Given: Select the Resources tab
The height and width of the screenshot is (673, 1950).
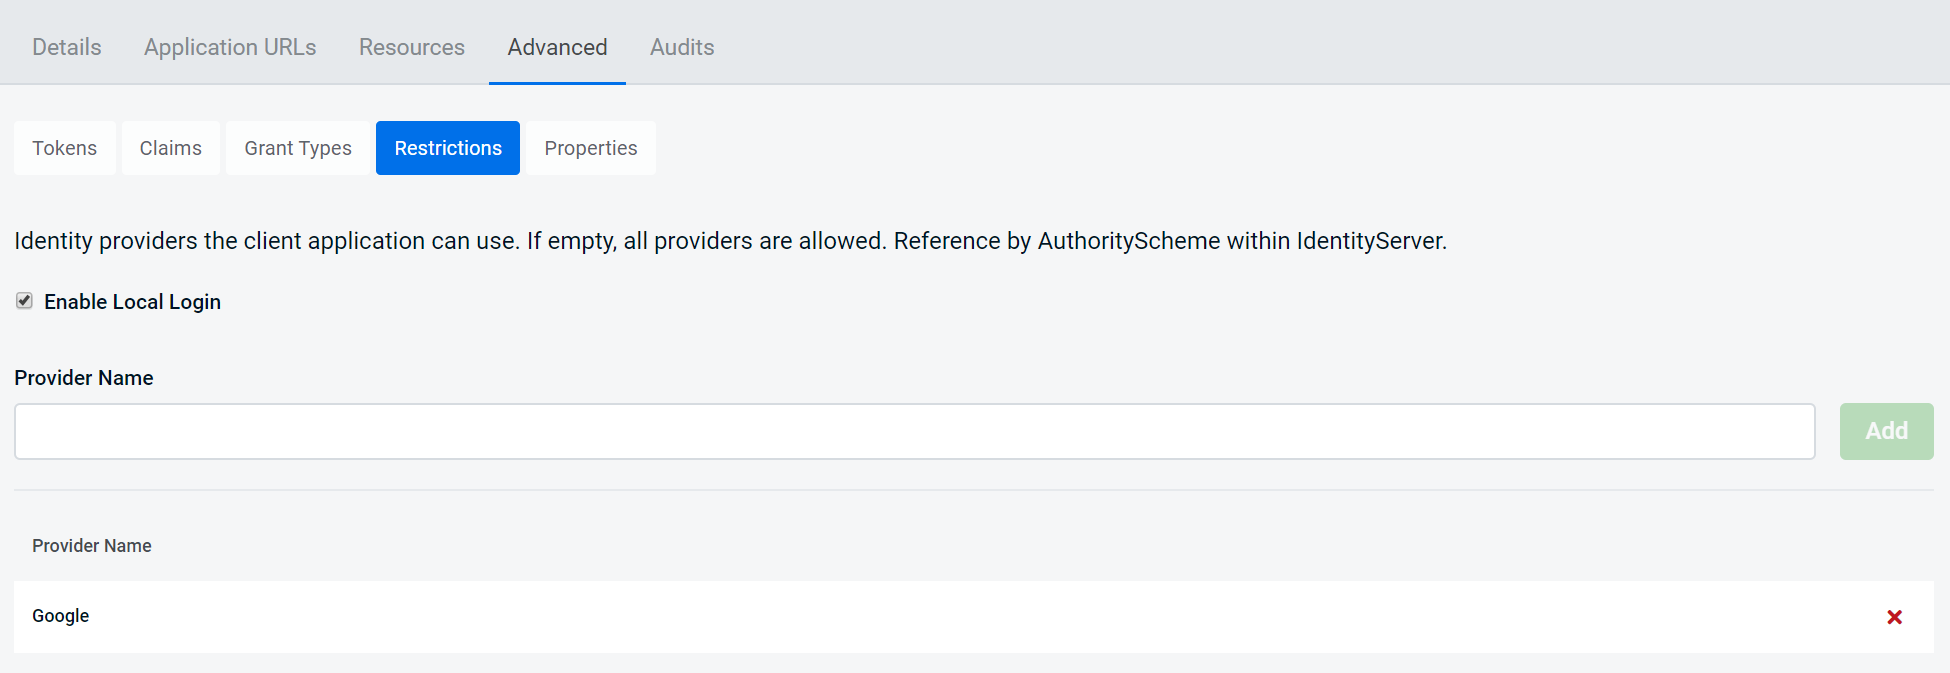Looking at the screenshot, I should (411, 47).
